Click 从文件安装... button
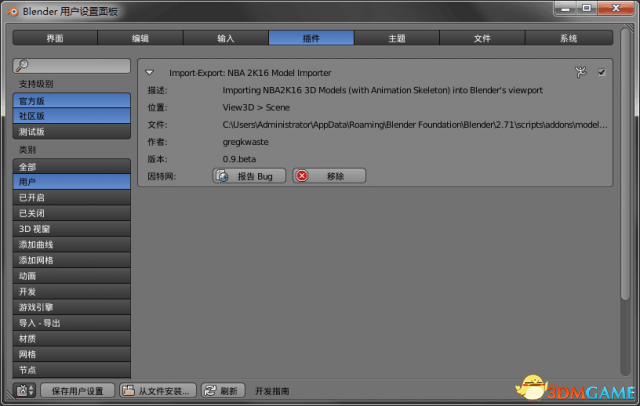The width and height of the screenshot is (640, 406). [158, 390]
